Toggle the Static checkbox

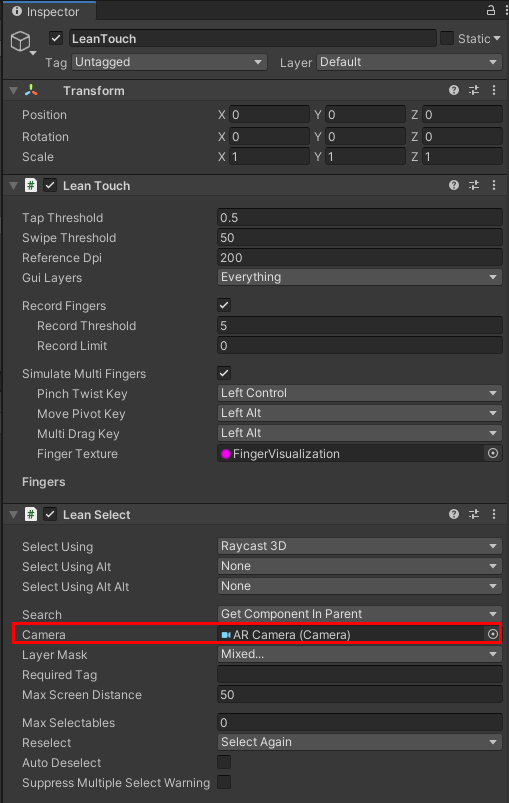click(x=447, y=38)
